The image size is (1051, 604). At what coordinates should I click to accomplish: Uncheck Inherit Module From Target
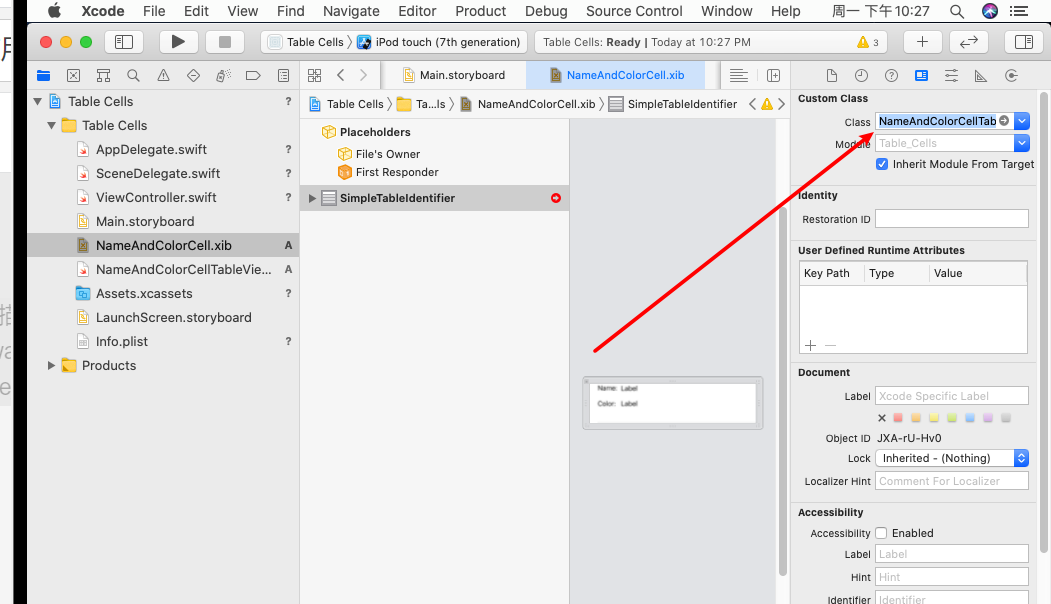point(880,164)
